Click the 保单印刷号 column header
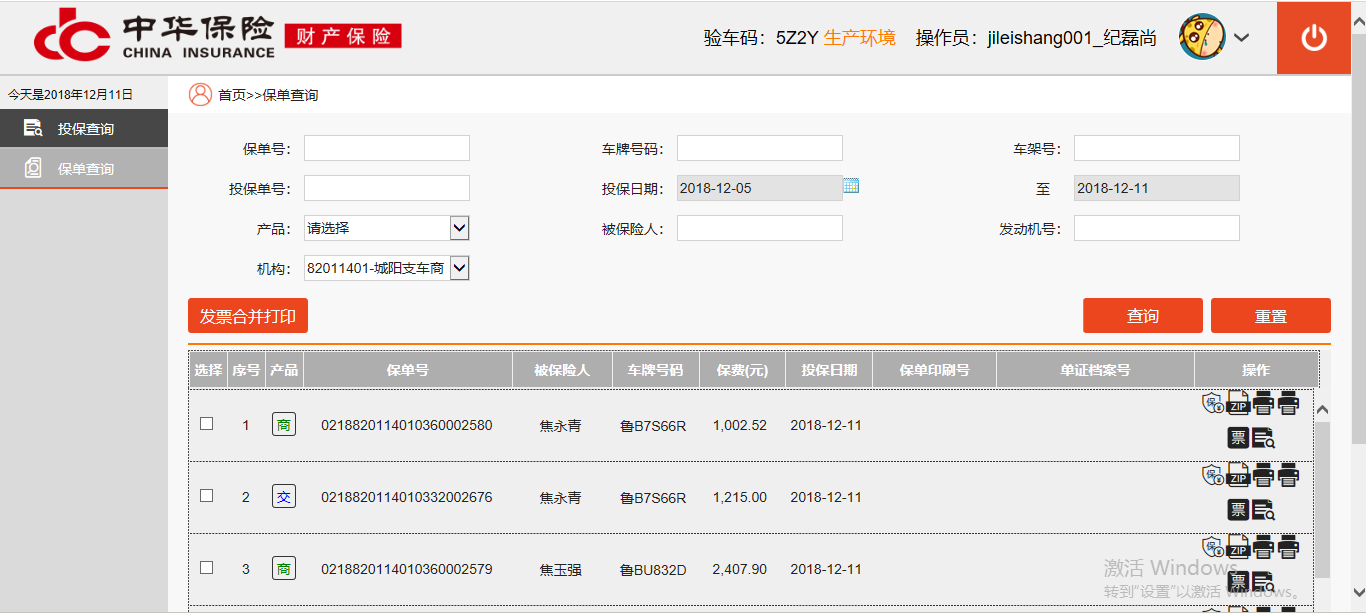The image size is (1366, 614). [934, 370]
